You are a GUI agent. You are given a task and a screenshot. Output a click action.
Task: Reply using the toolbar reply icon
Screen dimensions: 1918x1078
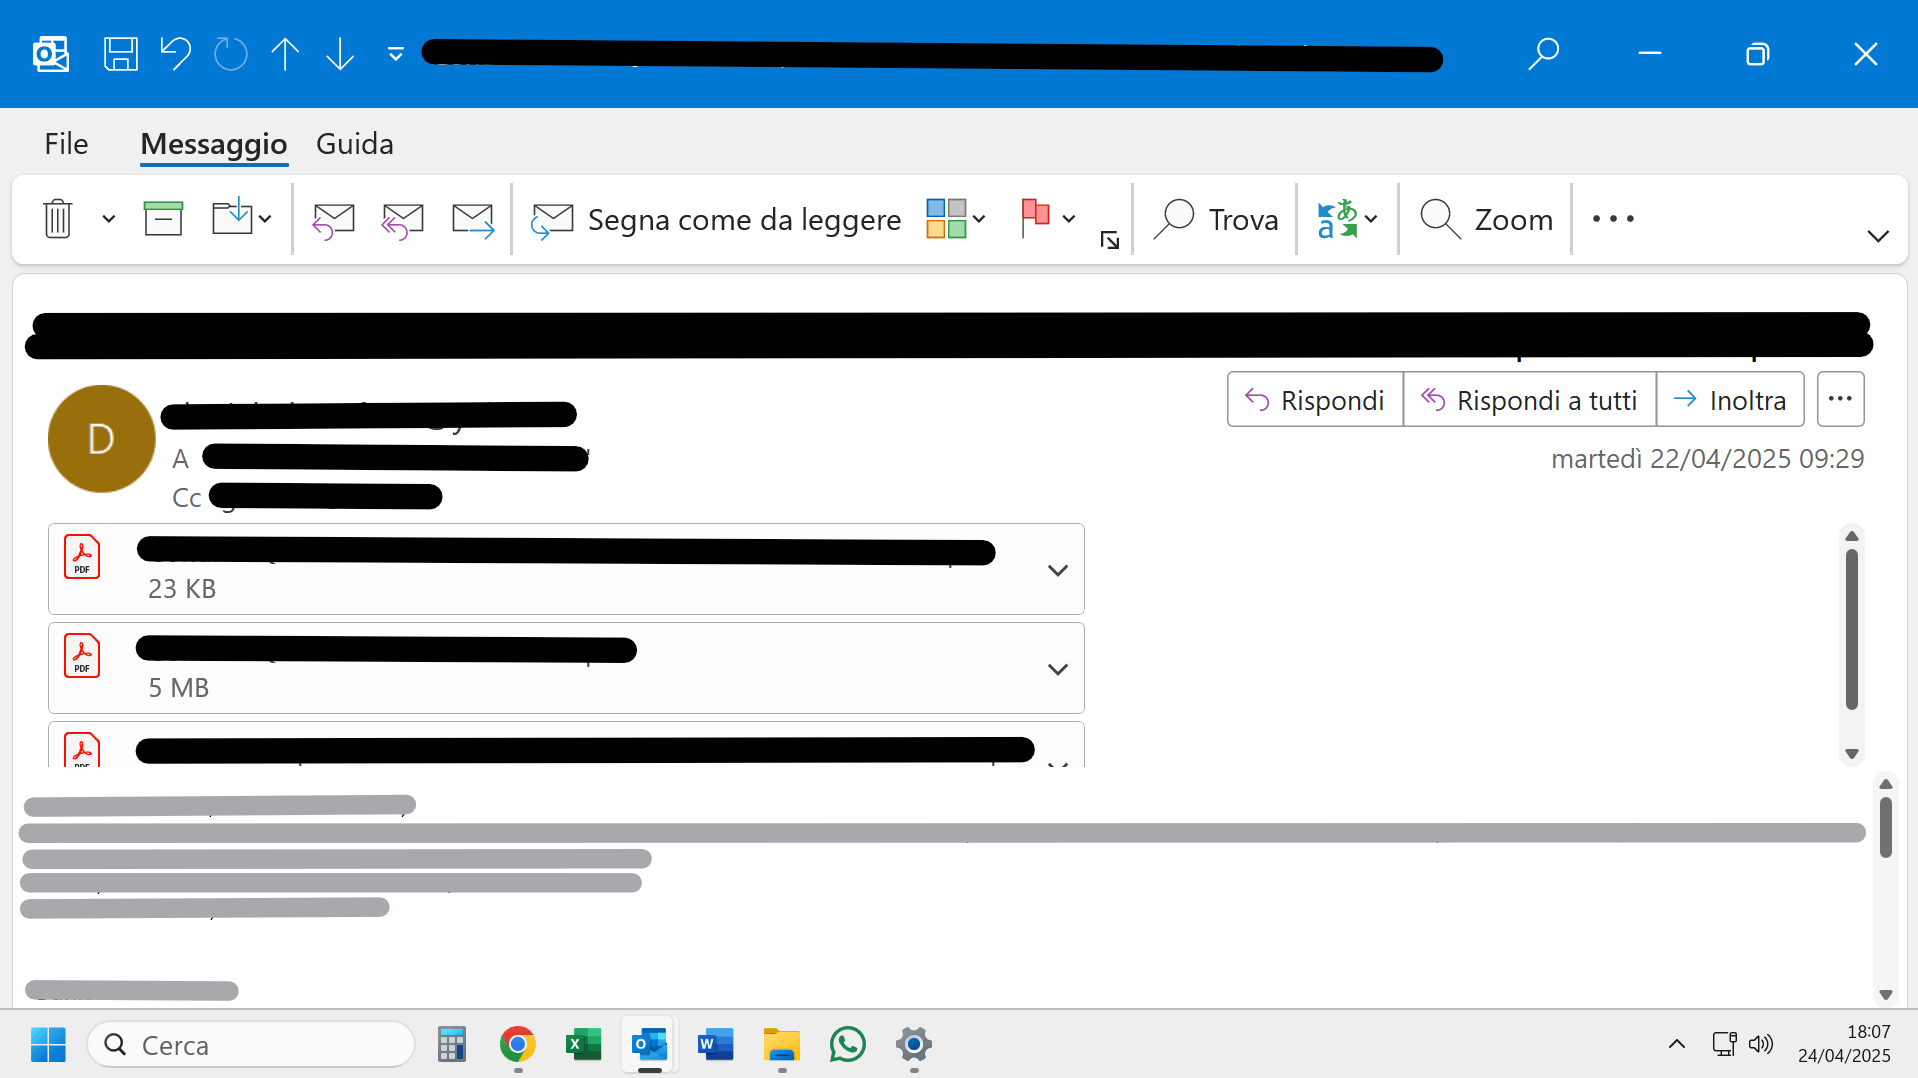333,218
